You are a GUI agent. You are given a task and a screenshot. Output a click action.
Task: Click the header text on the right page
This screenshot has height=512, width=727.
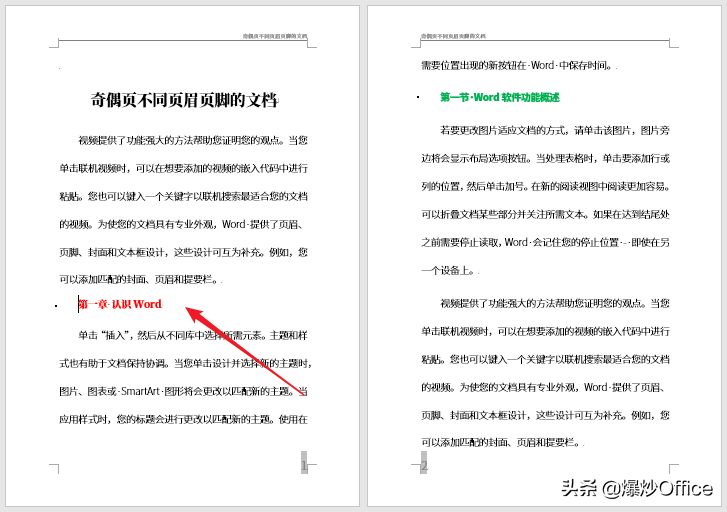453,36
